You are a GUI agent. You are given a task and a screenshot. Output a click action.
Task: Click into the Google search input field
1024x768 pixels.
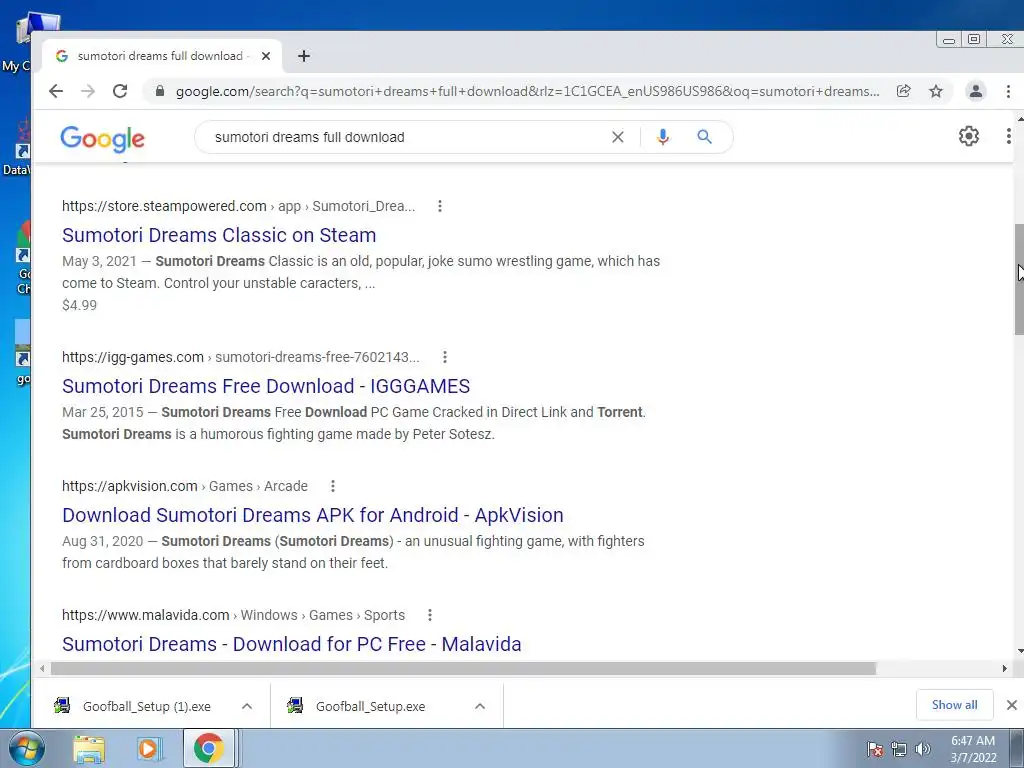pos(405,137)
